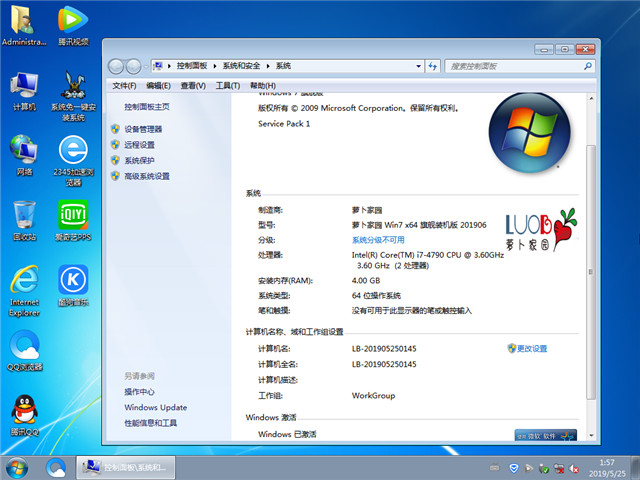Click the Service Pack 1 text
Screen dimensions: 640x480
pyautogui.click(x=284, y=124)
